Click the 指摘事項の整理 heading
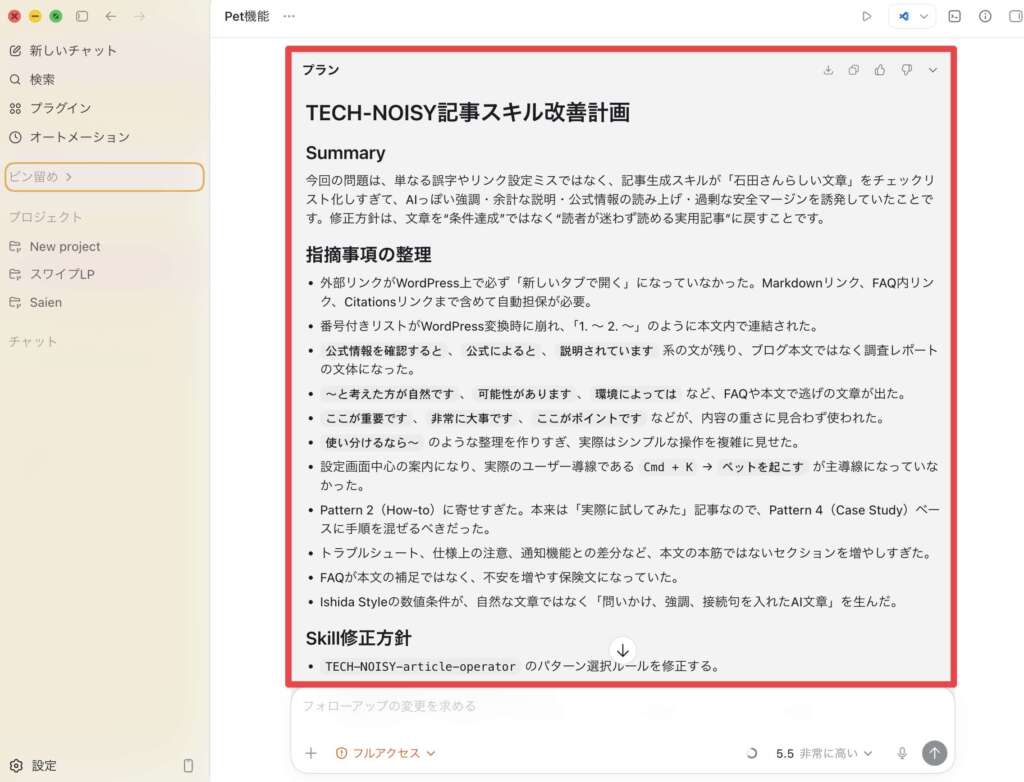This screenshot has width=1024, height=782. click(x=368, y=254)
